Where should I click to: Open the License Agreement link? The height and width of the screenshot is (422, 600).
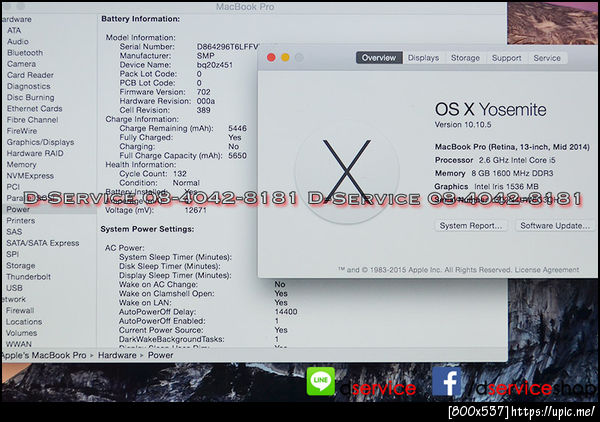point(546,270)
